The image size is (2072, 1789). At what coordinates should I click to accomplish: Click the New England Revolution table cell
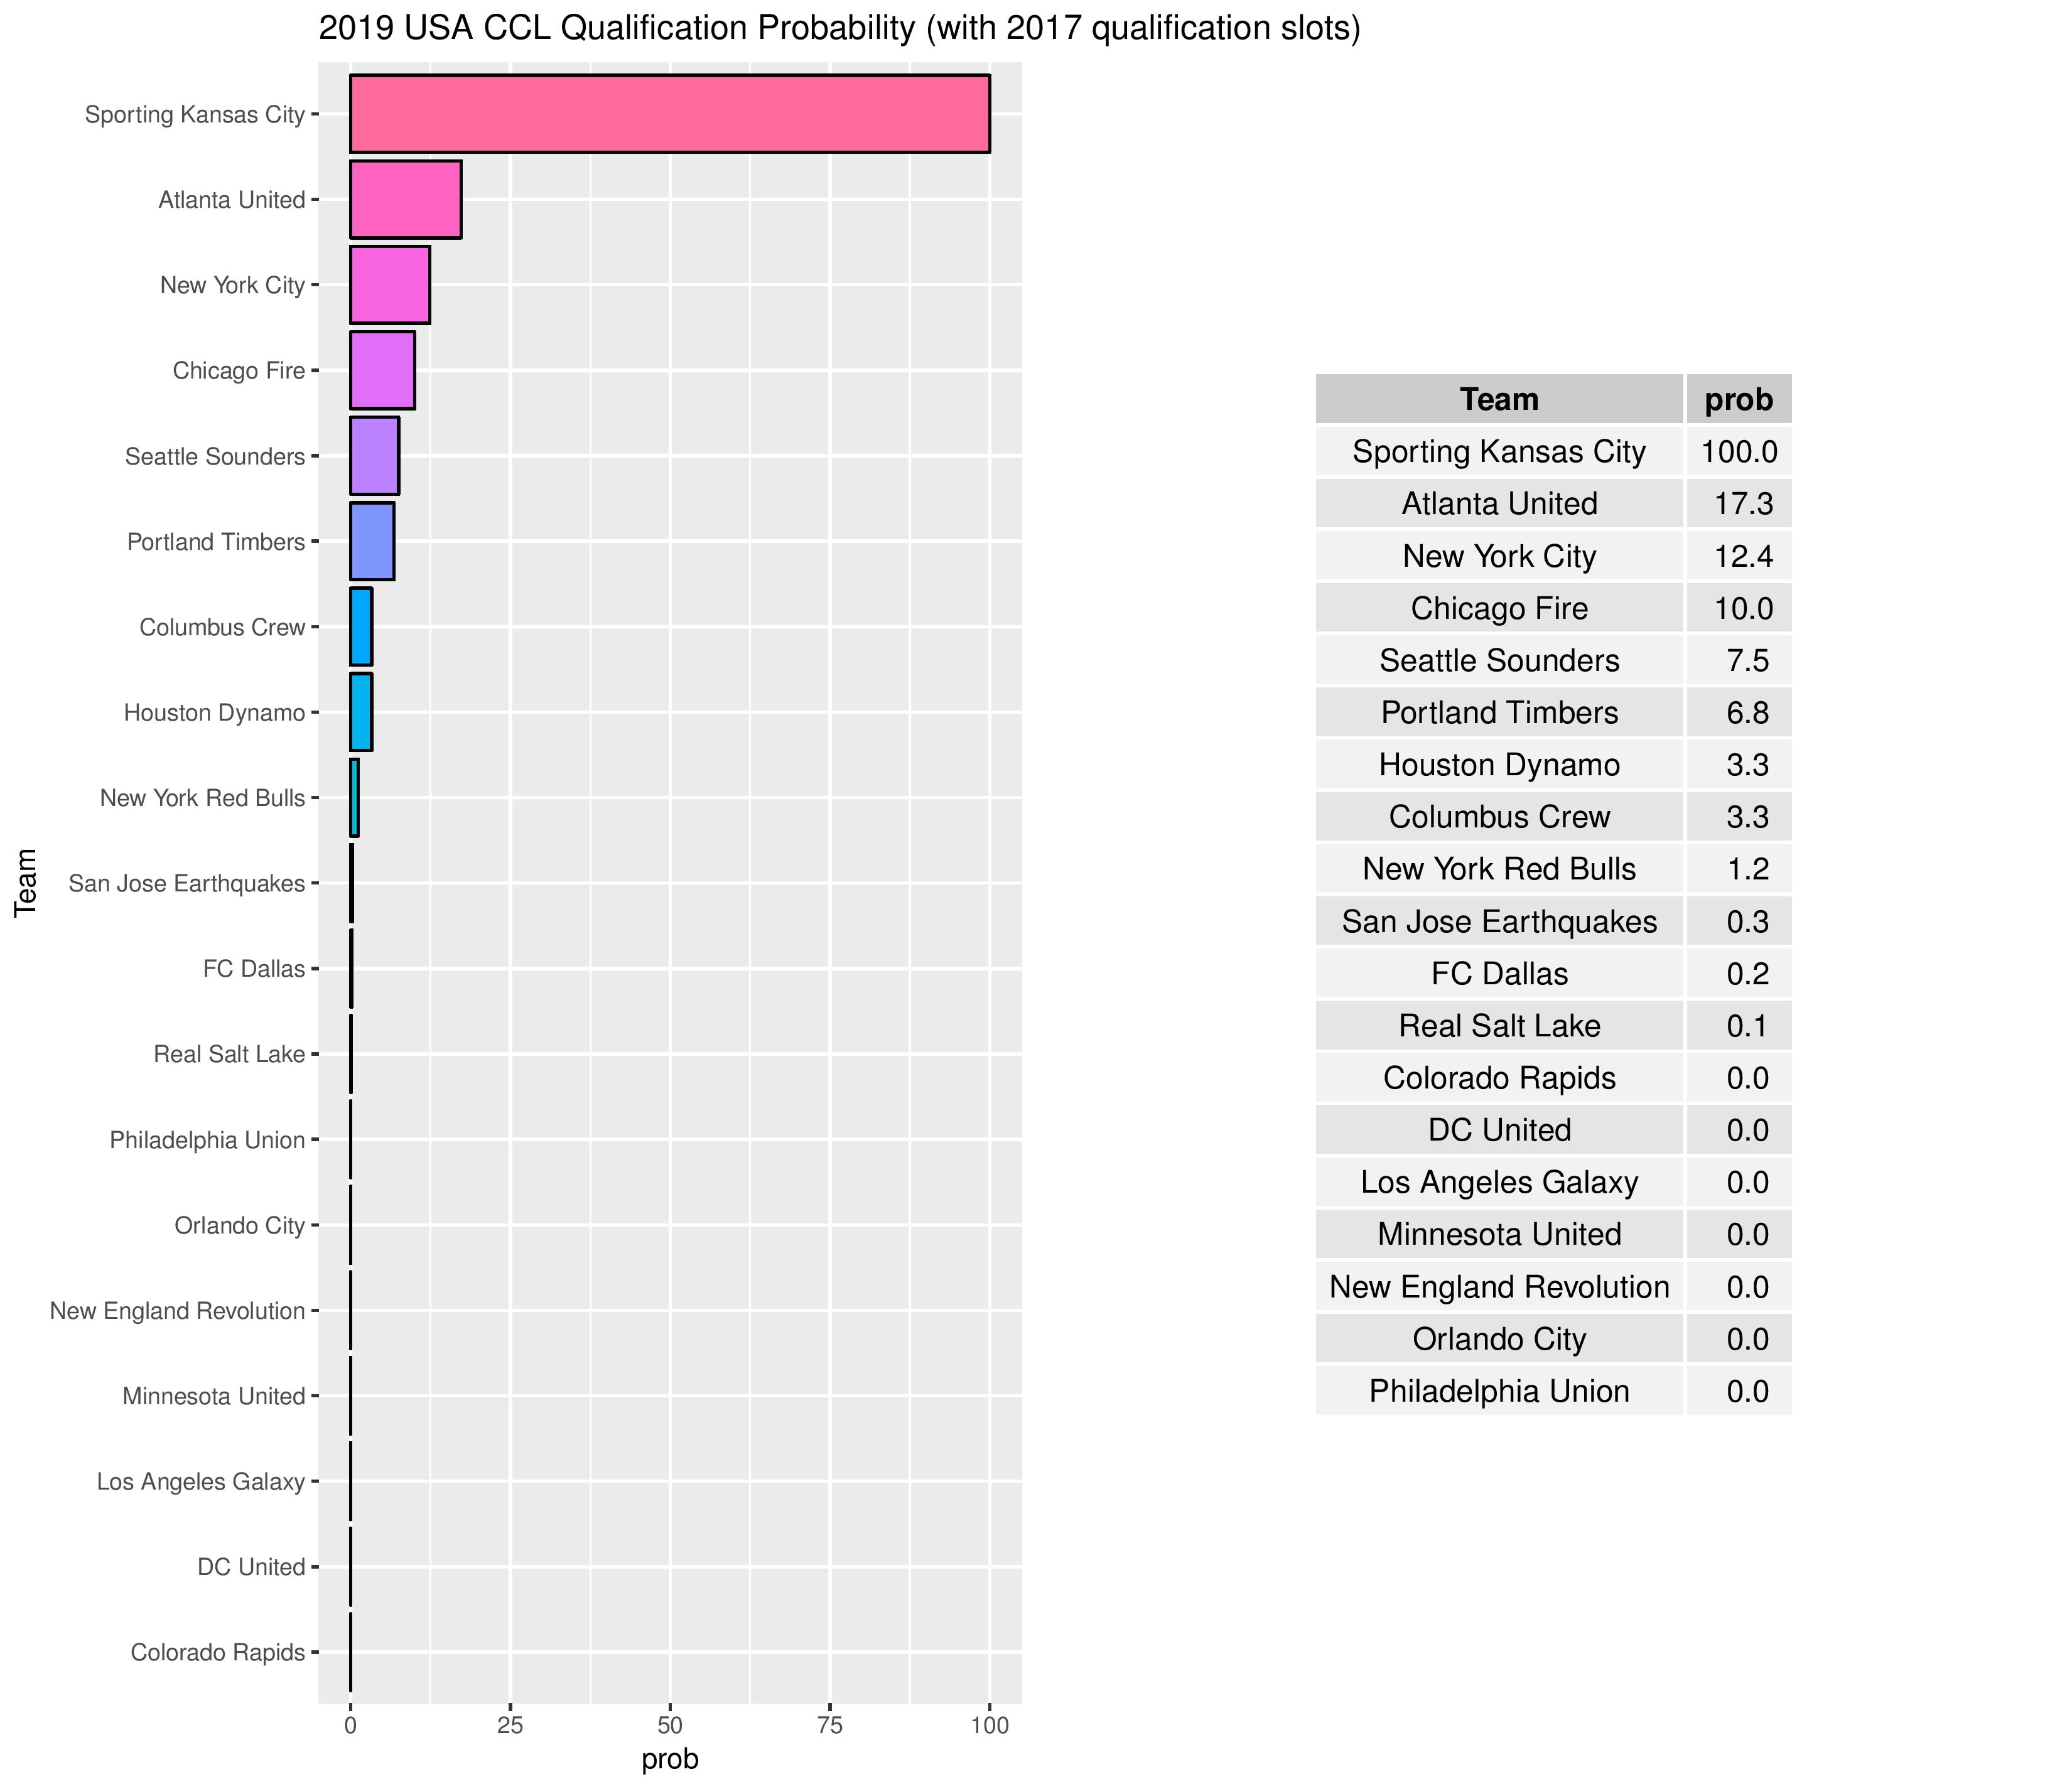click(1498, 1287)
